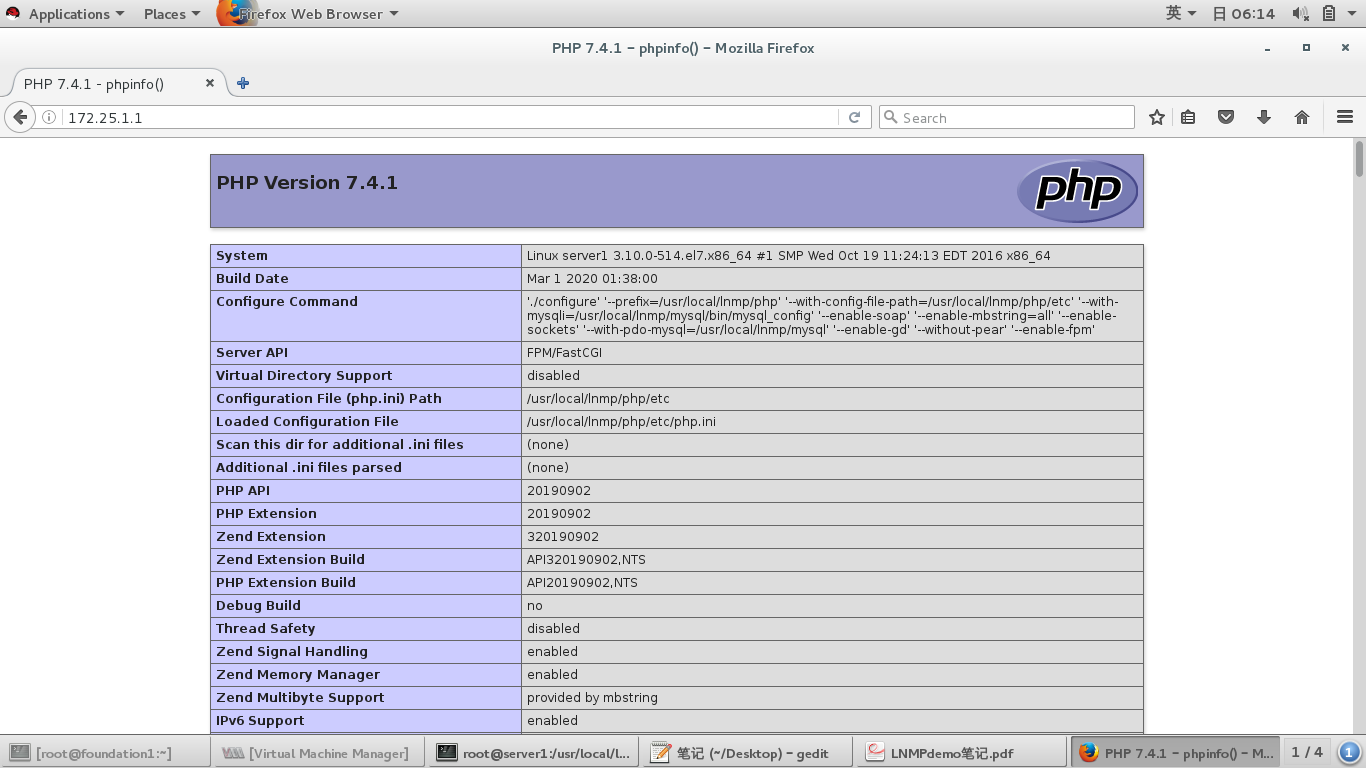Click the PHP Extension Build value API20190902,NTS
Viewport: 1366px width, 768px height.
(x=582, y=583)
